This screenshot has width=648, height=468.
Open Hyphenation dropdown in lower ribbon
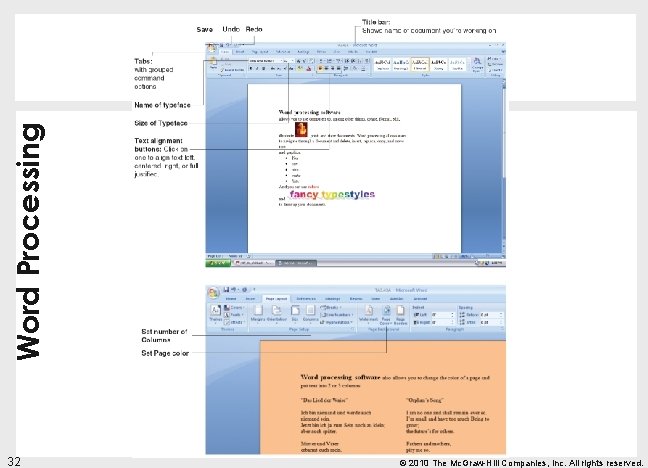337,322
